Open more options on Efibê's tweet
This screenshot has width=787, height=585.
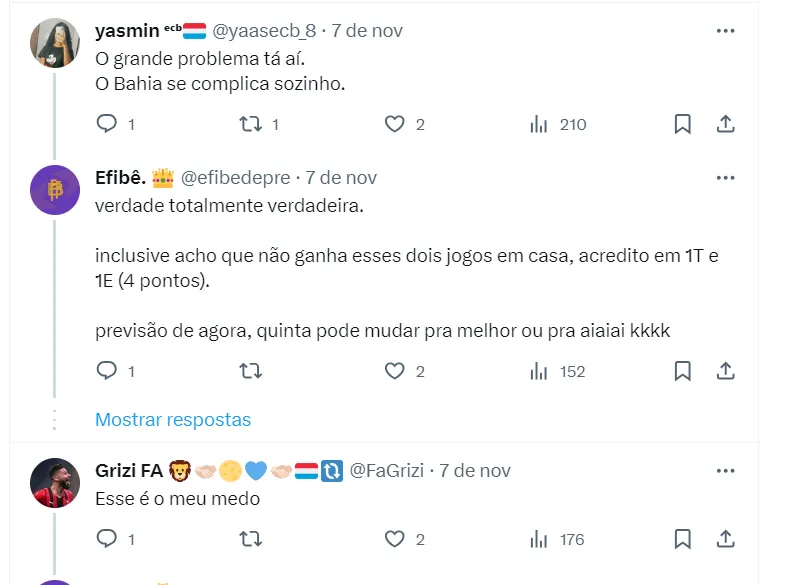pos(726,178)
